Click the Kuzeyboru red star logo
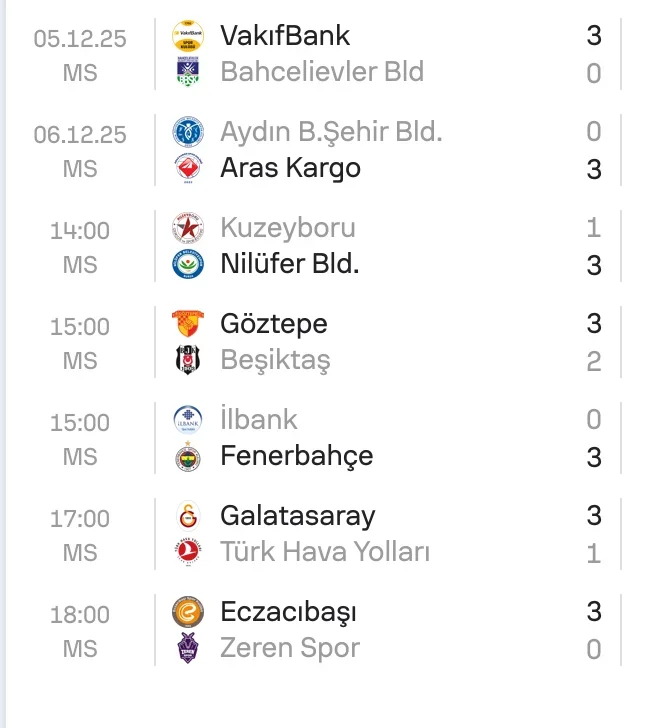Viewport: 648px width, 728px height. [x=187, y=228]
